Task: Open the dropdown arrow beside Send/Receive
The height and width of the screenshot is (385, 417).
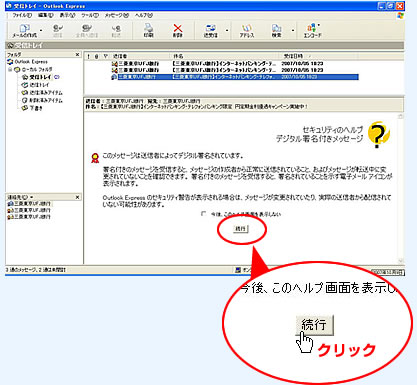Action: (227, 30)
